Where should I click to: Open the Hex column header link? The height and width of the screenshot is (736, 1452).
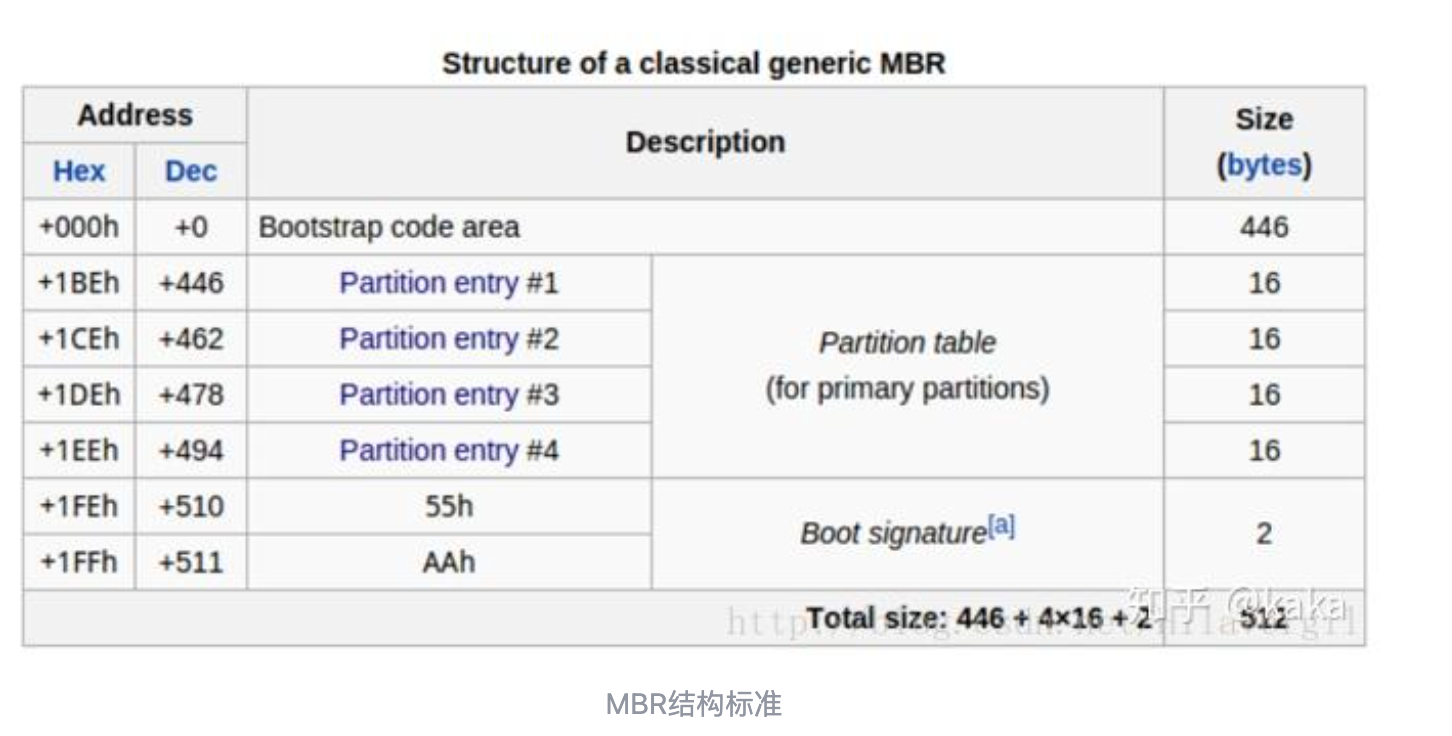(x=79, y=171)
